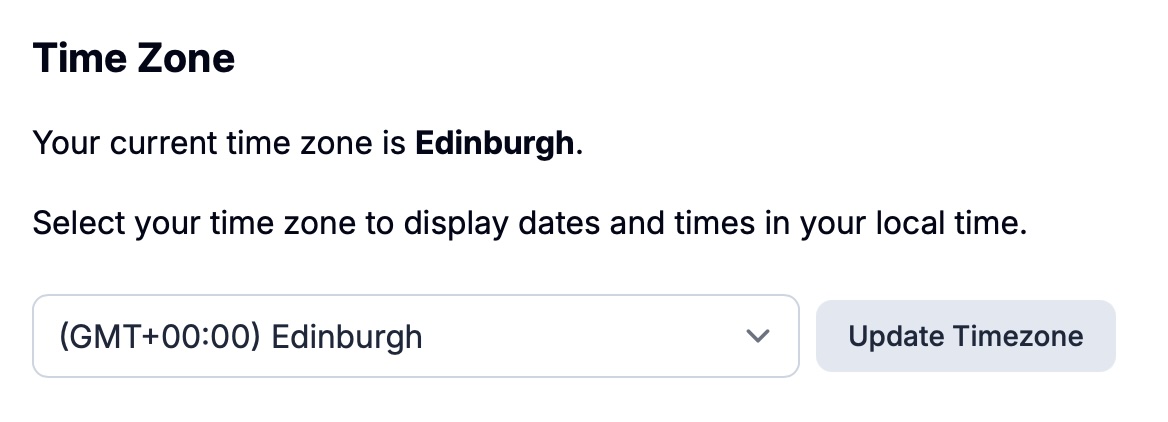Image resolution: width=1168 pixels, height=422 pixels.
Task: Click the Update Timezone button
Action: click(x=965, y=336)
